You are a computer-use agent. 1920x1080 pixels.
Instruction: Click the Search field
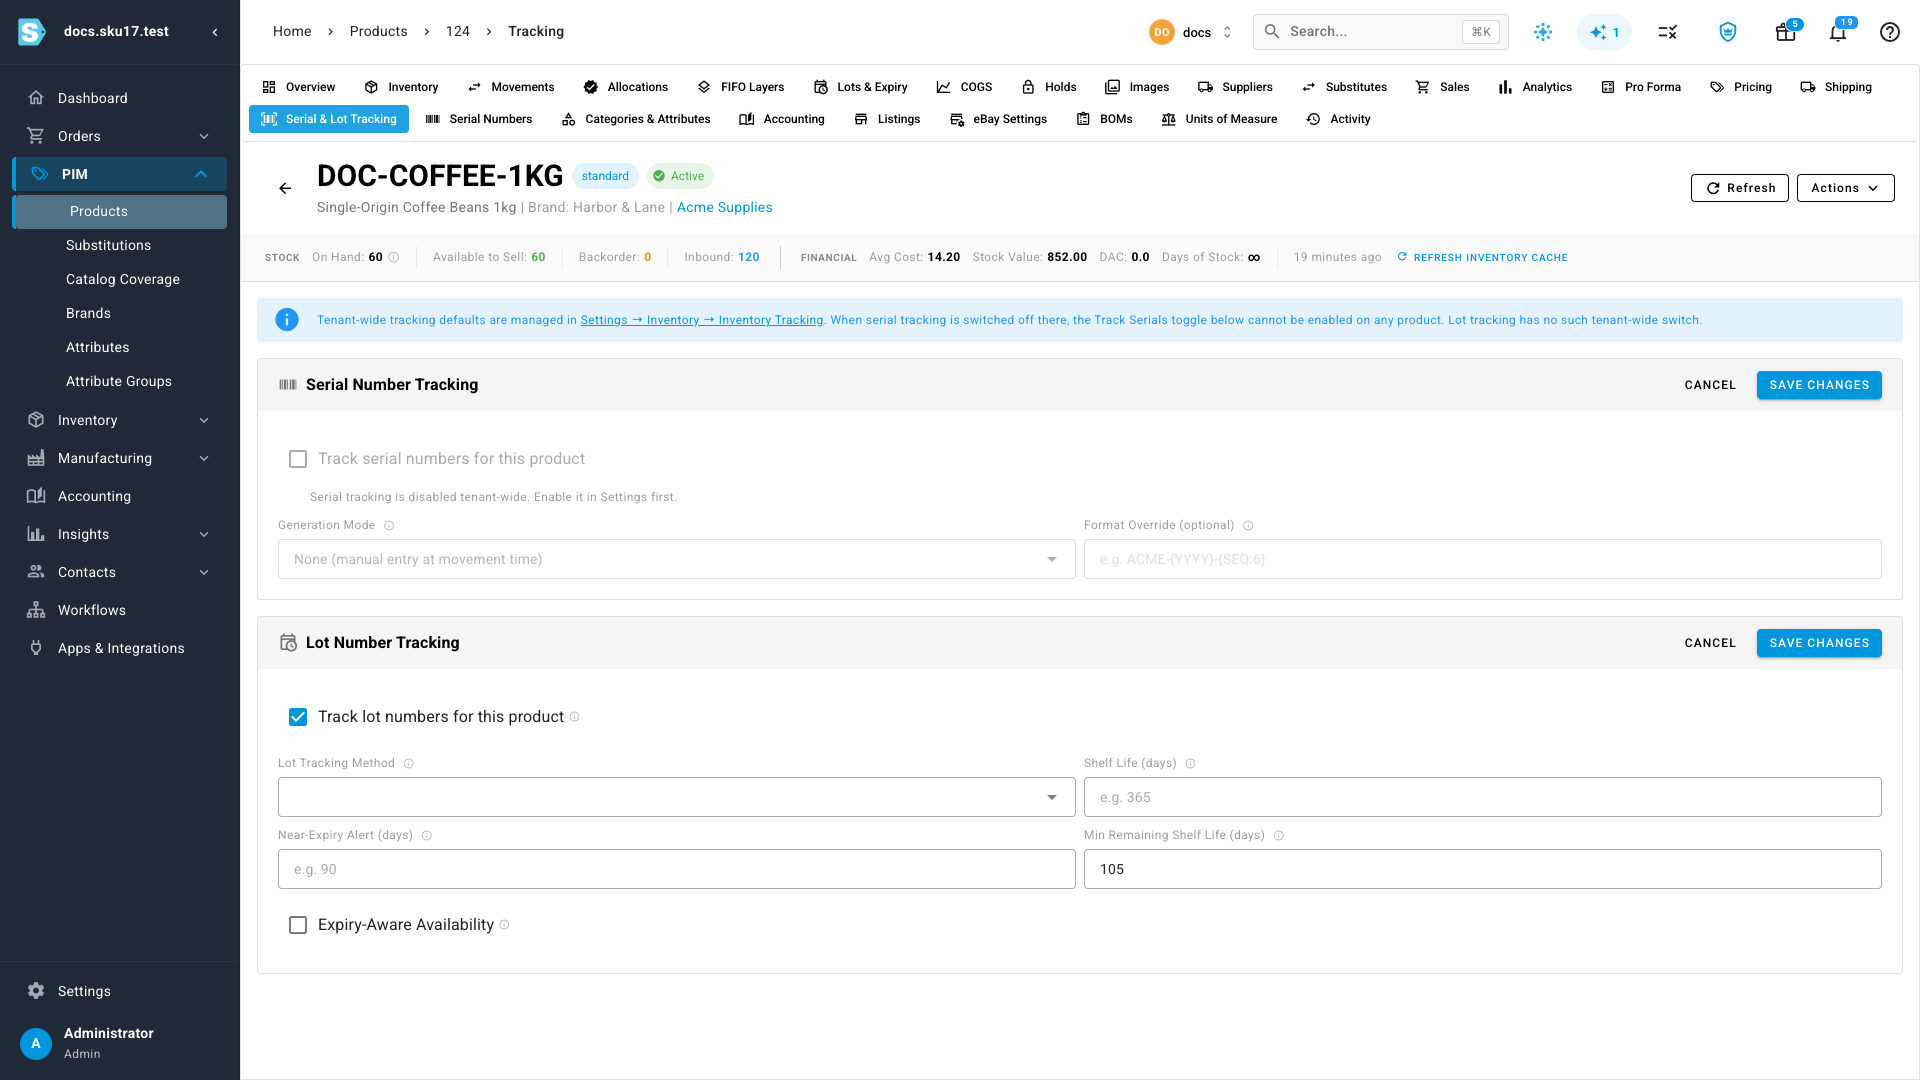[1380, 32]
